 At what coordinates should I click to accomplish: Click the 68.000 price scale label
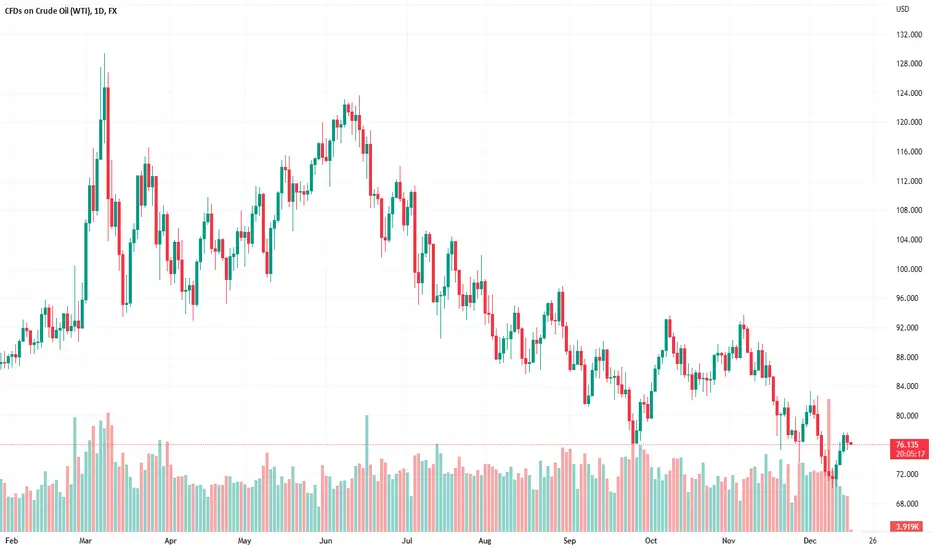[909, 504]
